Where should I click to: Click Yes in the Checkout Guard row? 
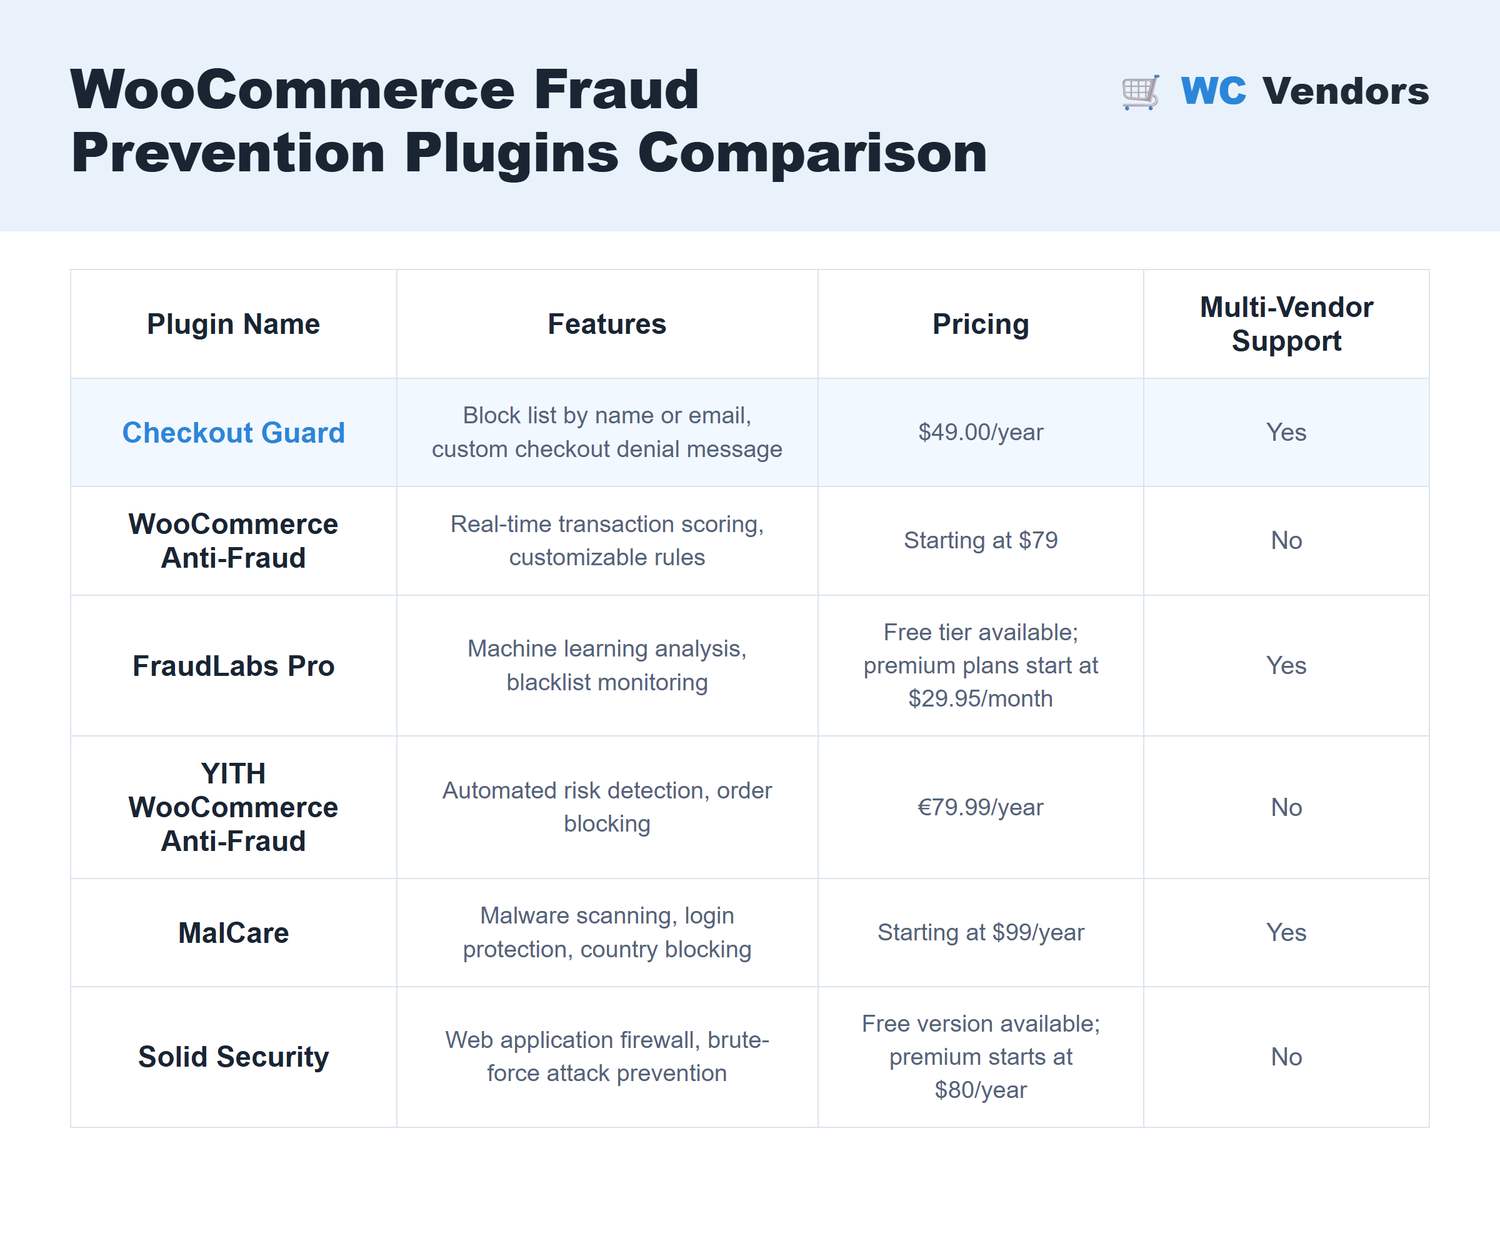coord(1286,432)
